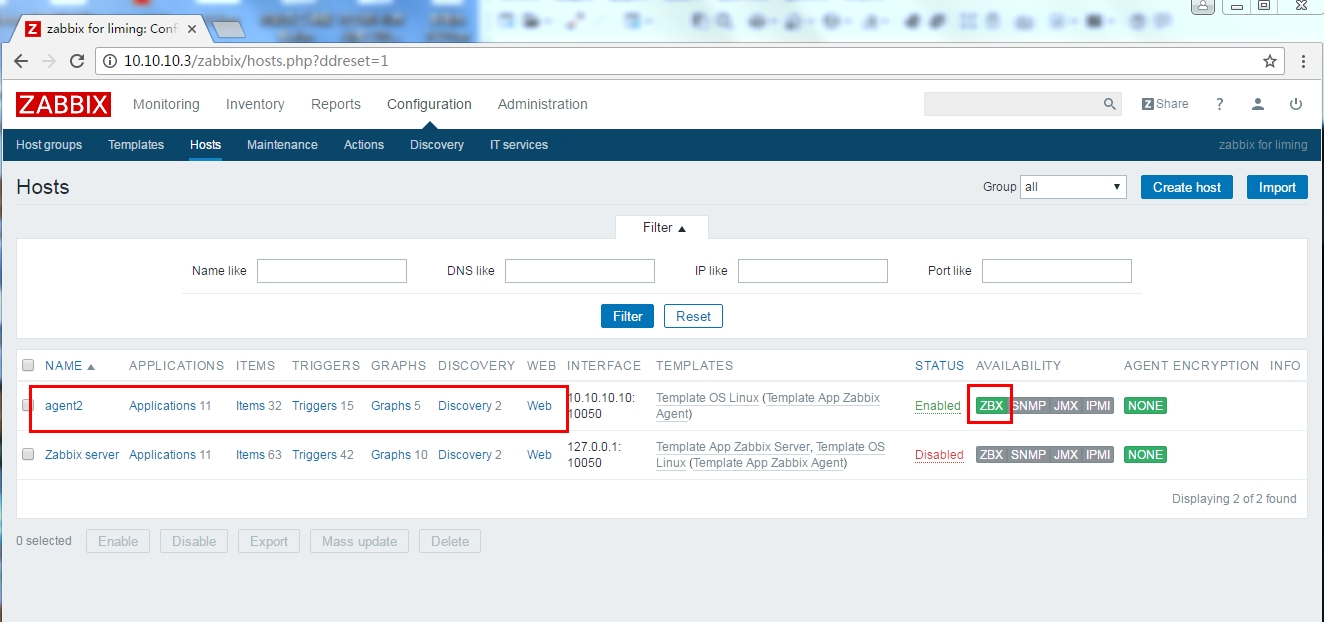Click Chrome user account icon in title bar

1204,7
